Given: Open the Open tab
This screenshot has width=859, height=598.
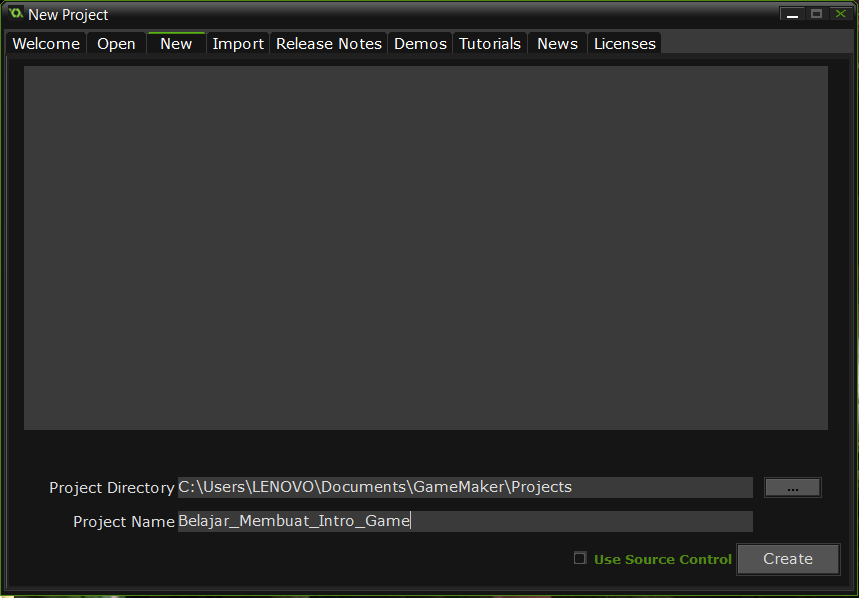Looking at the screenshot, I should coord(116,43).
